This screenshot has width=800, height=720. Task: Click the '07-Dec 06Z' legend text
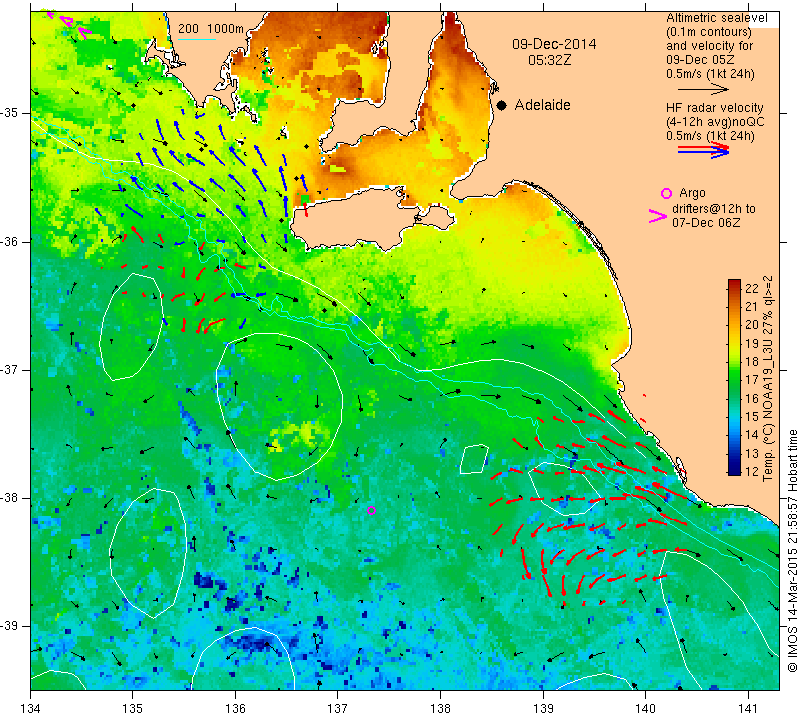[x=706, y=222]
